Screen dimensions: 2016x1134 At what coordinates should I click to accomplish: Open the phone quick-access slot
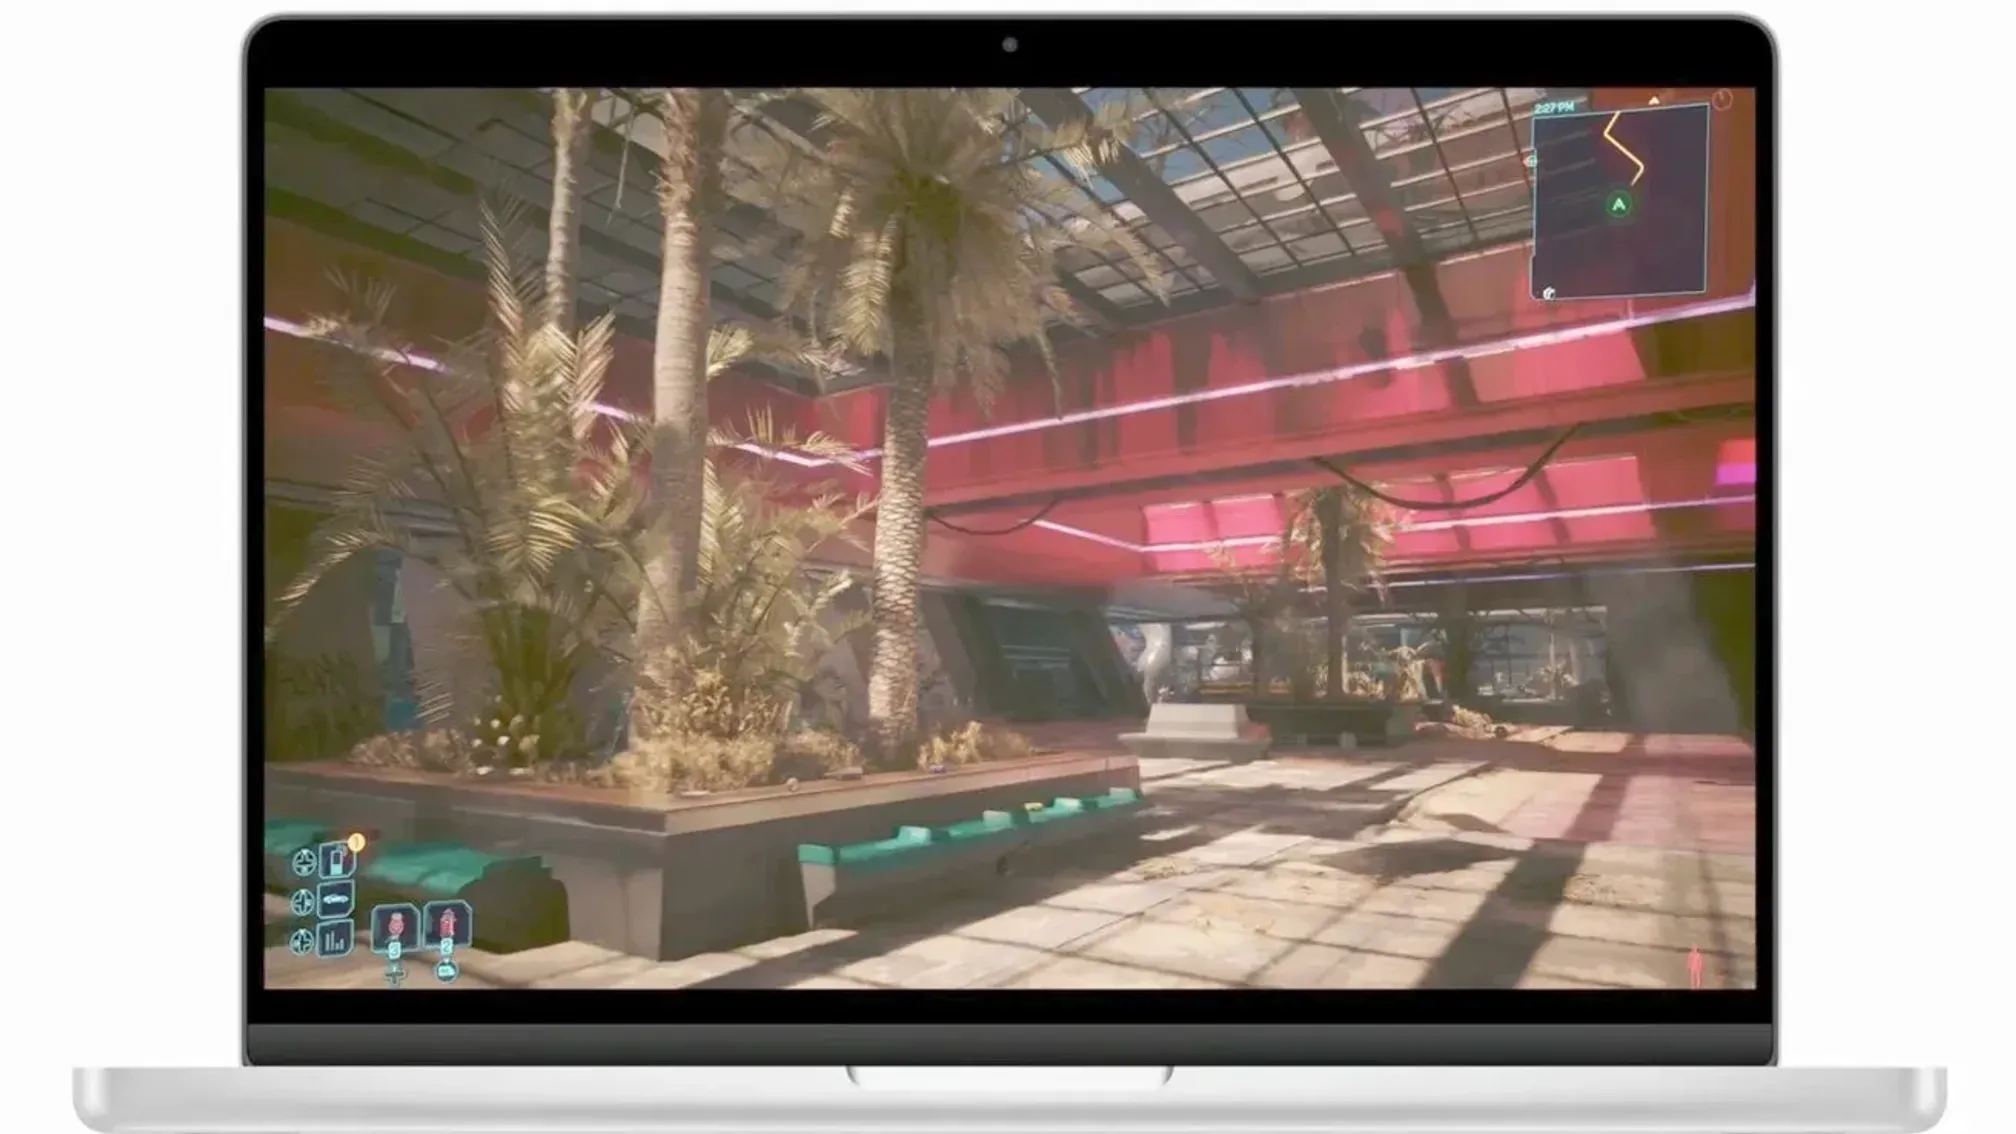coord(337,860)
